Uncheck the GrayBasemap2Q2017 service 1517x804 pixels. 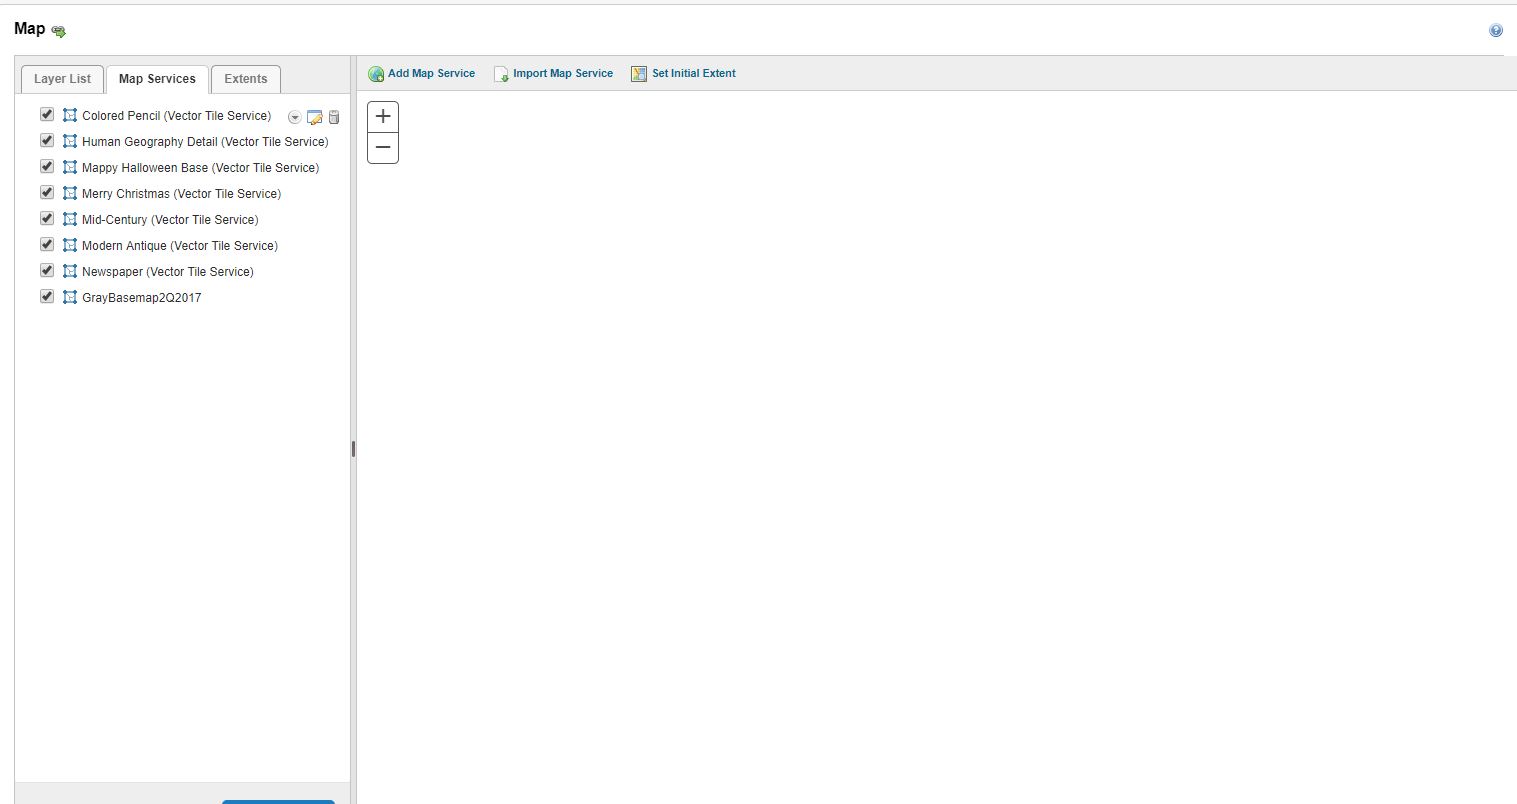pyautogui.click(x=46, y=296)
